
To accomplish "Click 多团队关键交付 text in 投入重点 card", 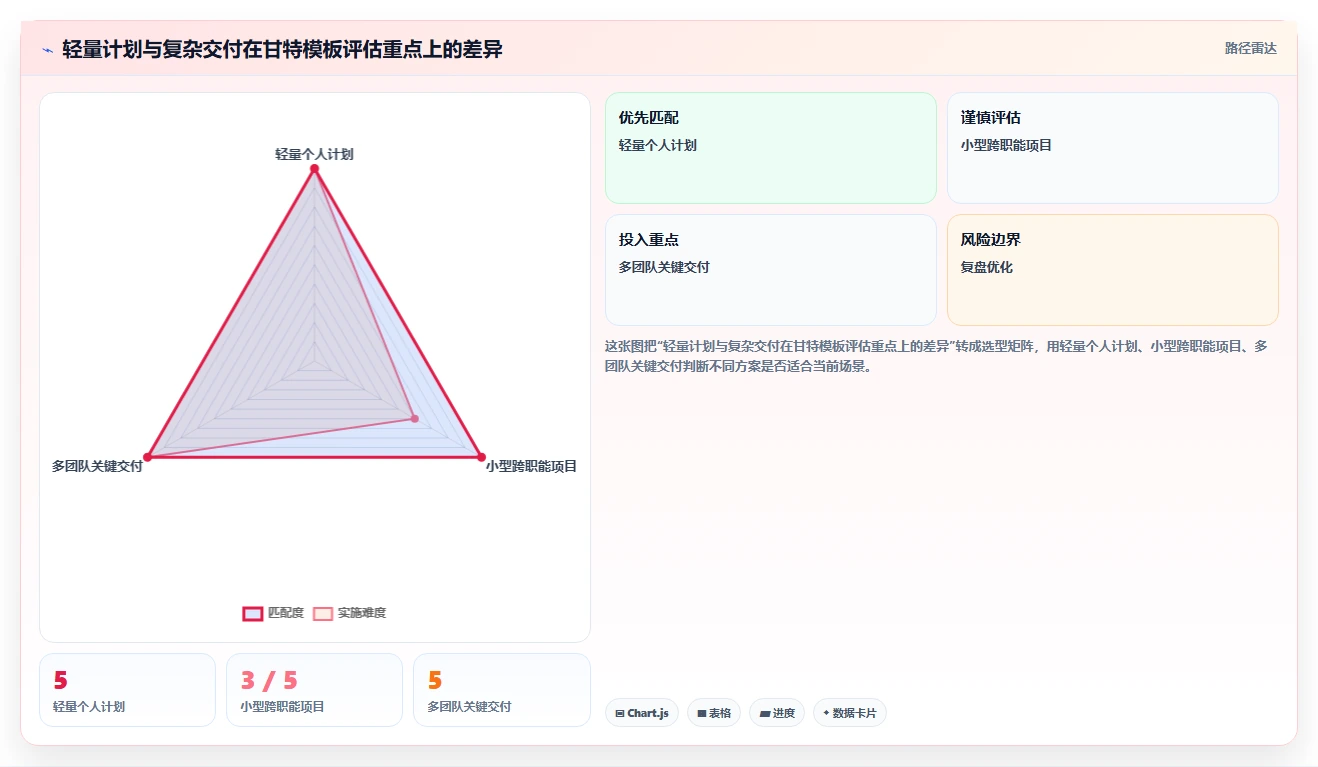I will 664,267.
